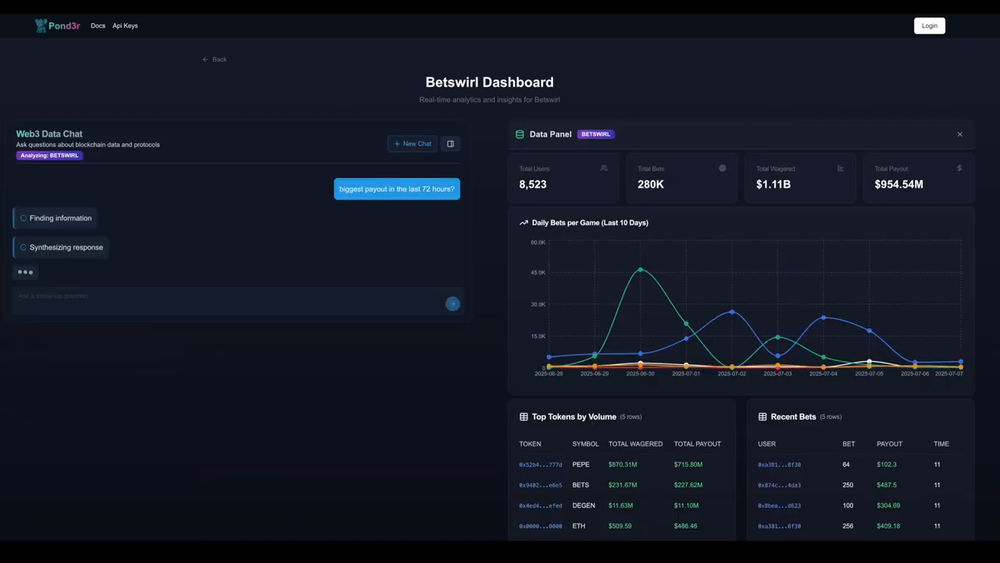The height and width of the screenshot is (563, 1000).
Task: Expand the Finding information step
Action: point(55,218)
